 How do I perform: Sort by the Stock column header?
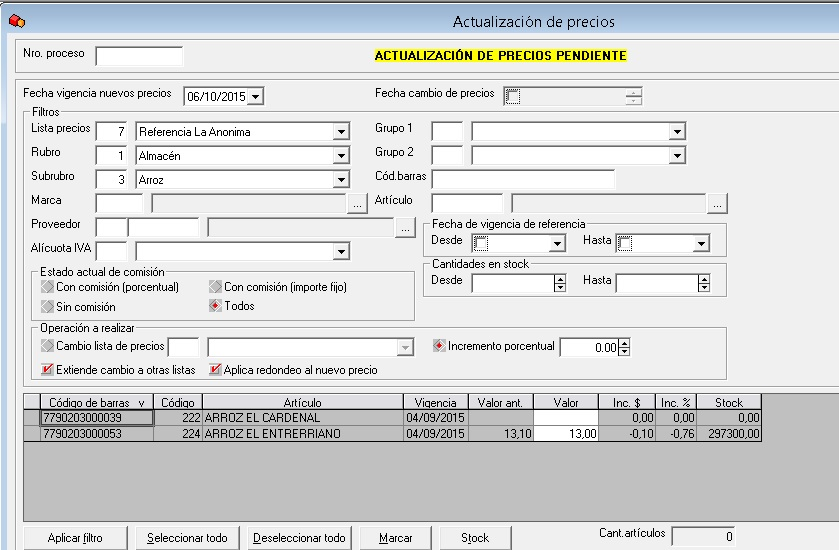tap(729, 402)
